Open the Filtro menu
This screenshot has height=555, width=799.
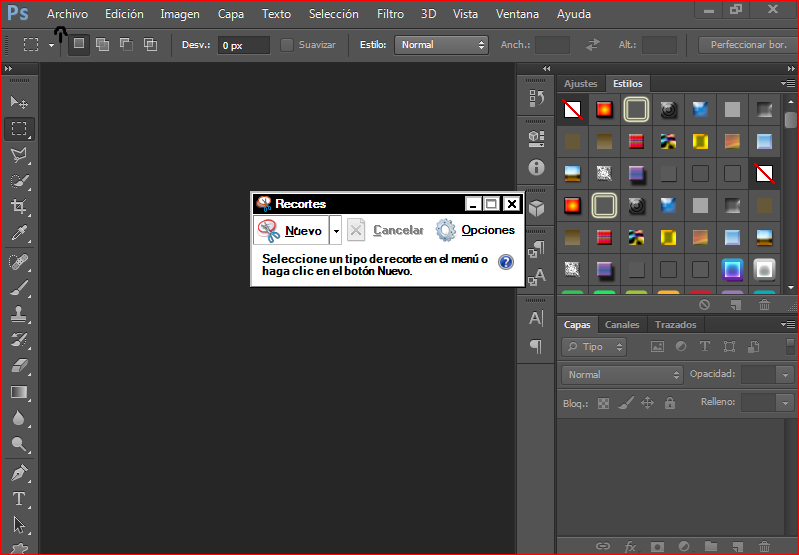390,14
